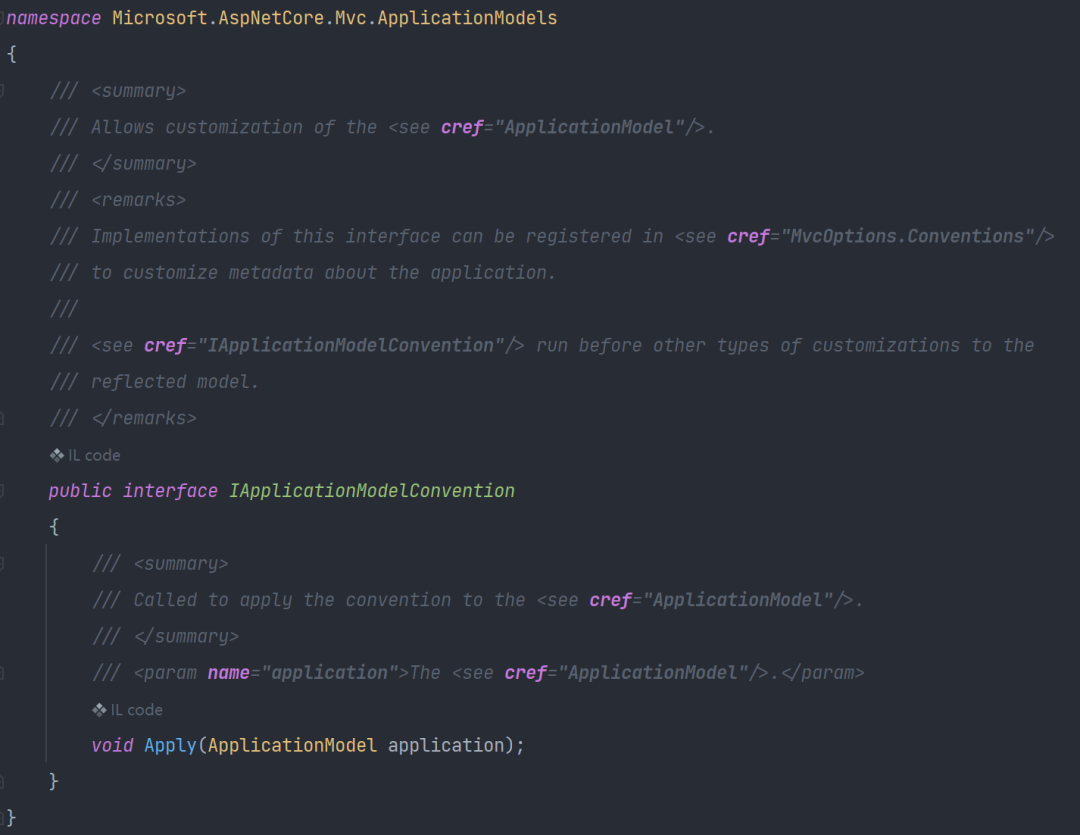Click "ApplicationModel" cref in the param line
Viewport: 1080px width, 835px height.
click(x=653, y=672)
